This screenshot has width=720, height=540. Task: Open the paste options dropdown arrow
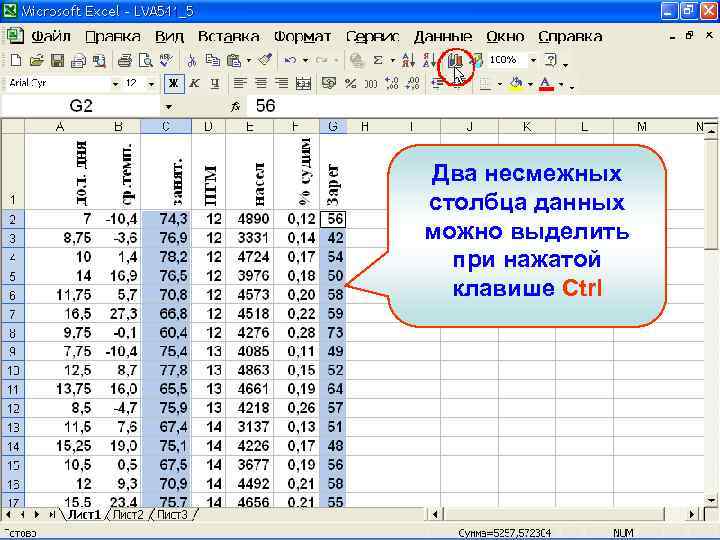click(x=248, y=60)
